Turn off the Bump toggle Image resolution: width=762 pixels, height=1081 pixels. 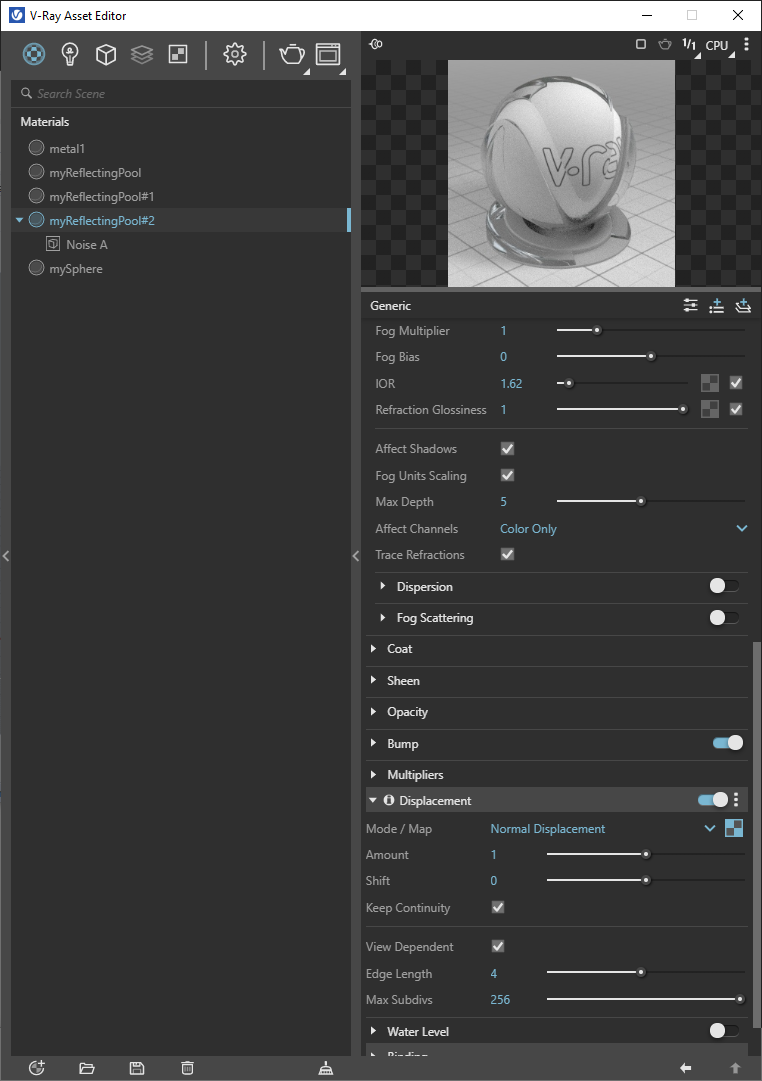728,742
